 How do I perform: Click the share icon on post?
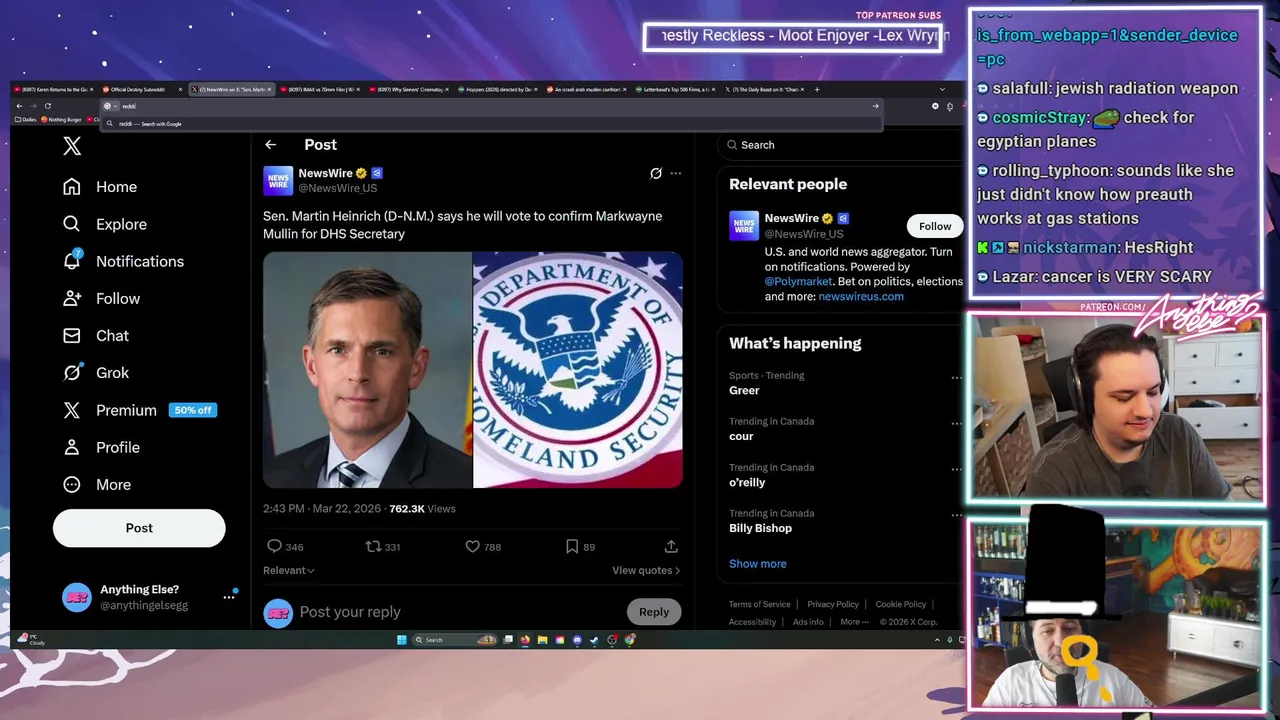coord(671,546)
